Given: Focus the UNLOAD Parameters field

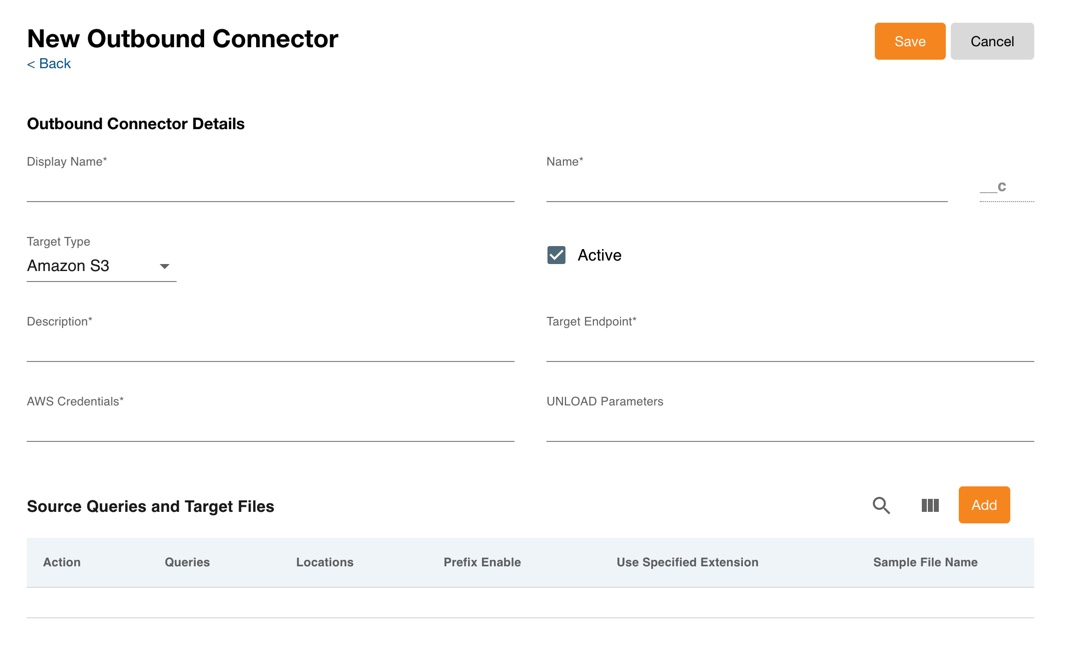Looking at the screenshot, I should click(x=789, y=427).
